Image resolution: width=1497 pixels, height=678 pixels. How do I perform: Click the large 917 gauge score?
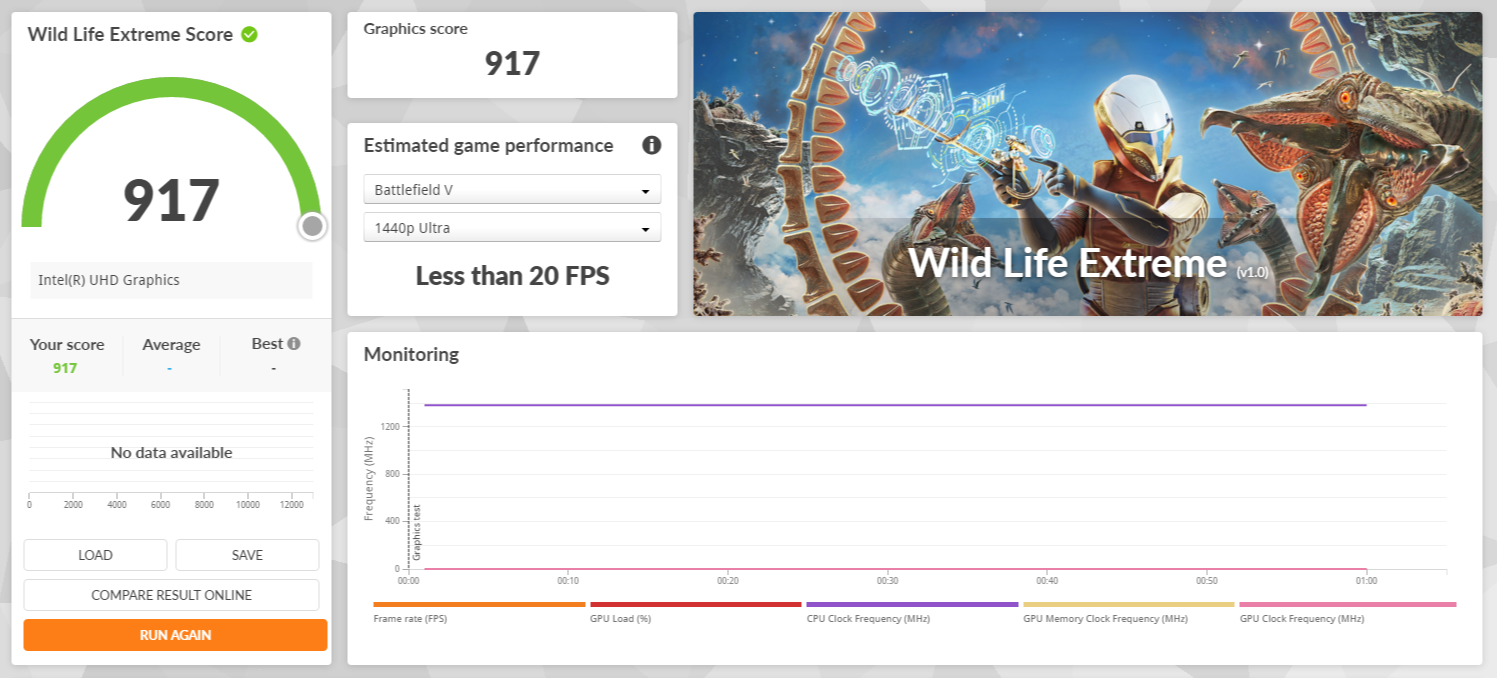click(x=171, y=200)
